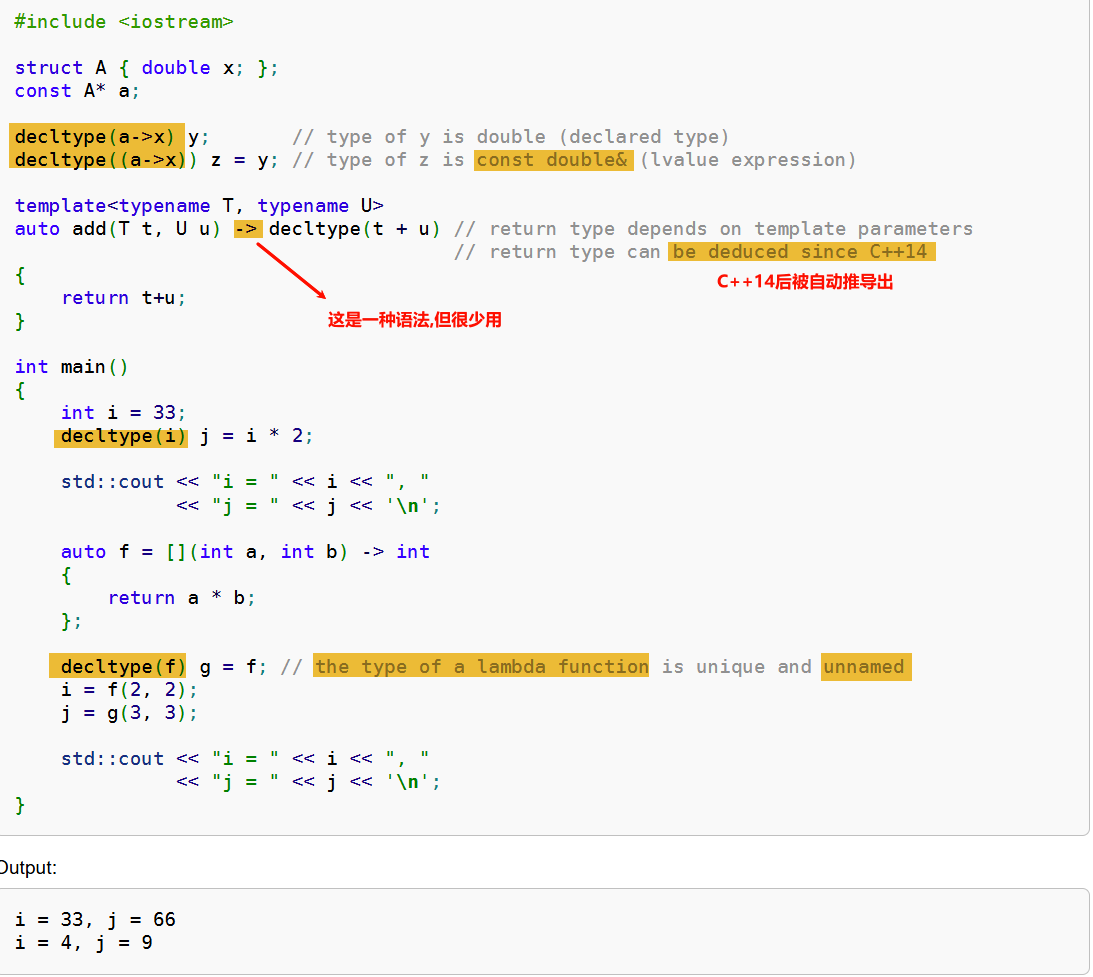Click output line 'i = 33, j = 66'
The width and height of the screenshot is (1093, 977).
95,919
